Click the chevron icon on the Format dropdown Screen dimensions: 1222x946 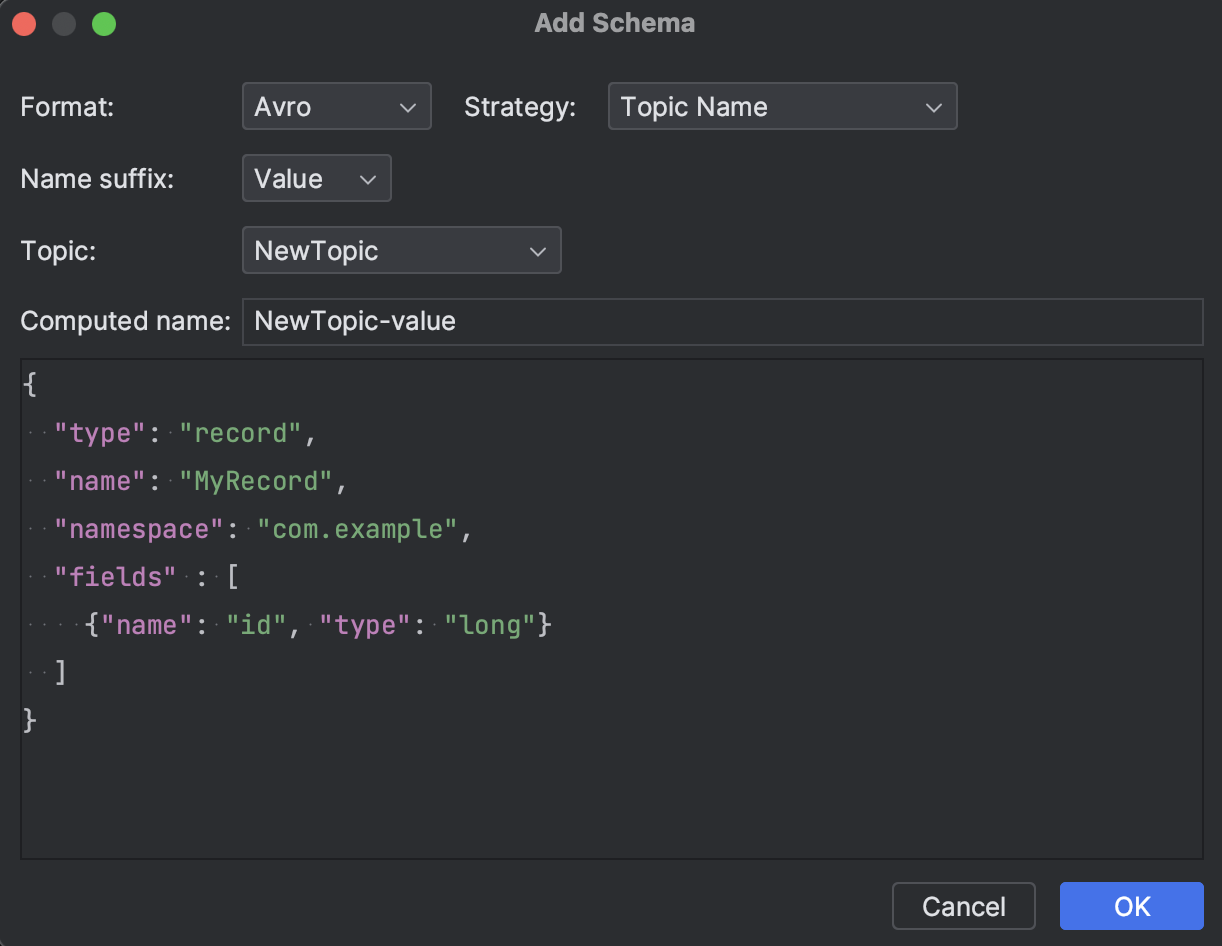[x=410, y=105]
